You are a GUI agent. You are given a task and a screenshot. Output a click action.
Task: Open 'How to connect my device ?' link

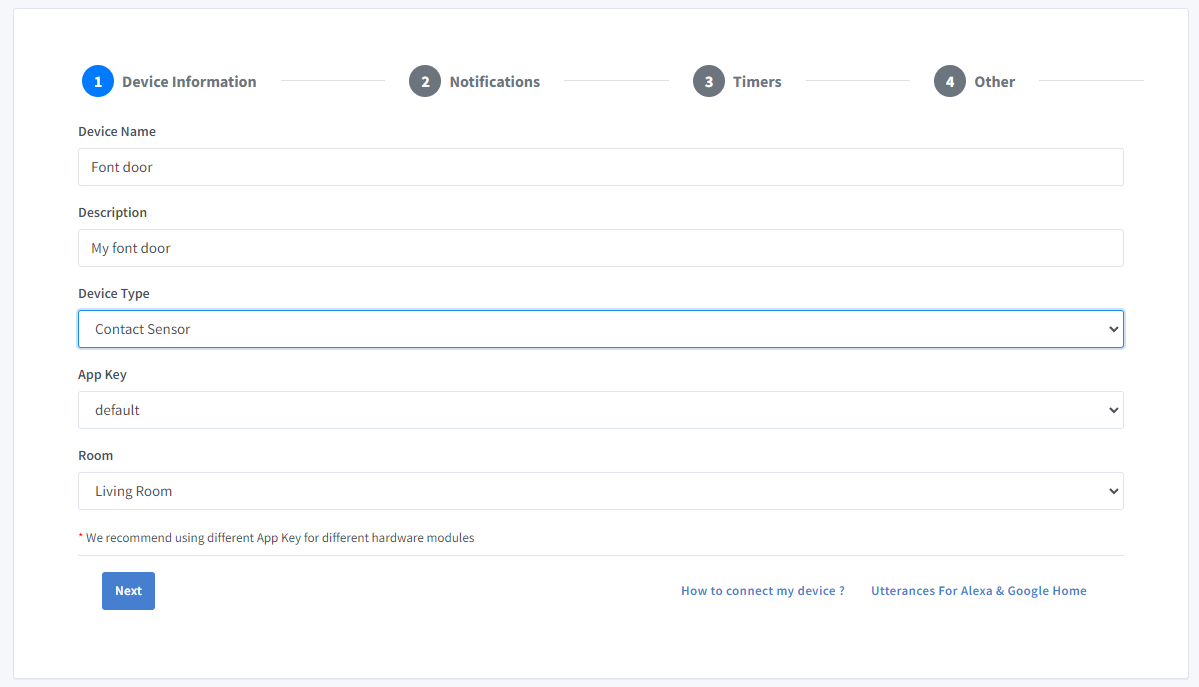[762, 591]
